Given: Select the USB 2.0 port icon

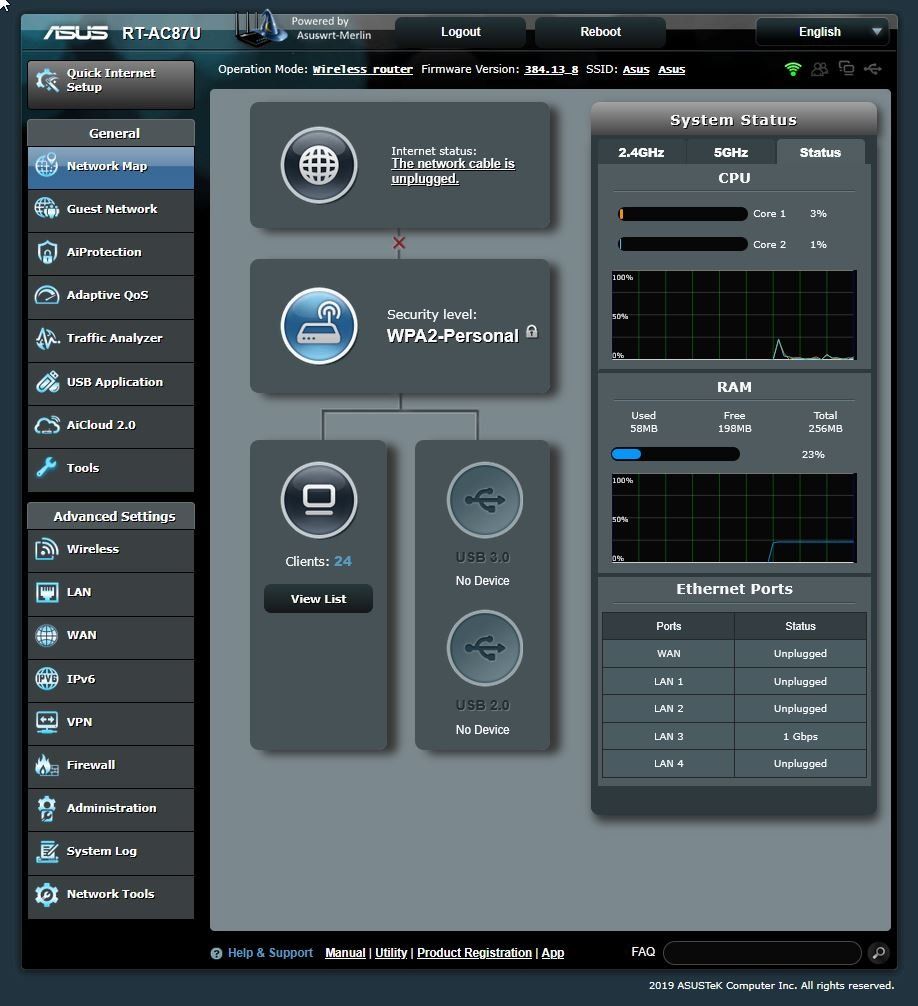Looking at the screenshot, I should [485, 648].
